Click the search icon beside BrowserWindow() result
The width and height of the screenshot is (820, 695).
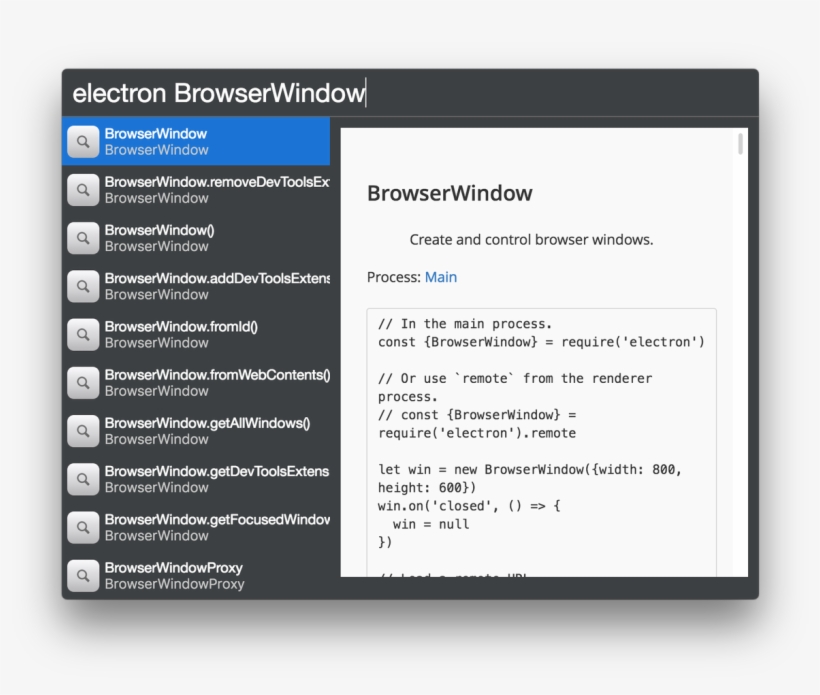click(x=83, y=238)
